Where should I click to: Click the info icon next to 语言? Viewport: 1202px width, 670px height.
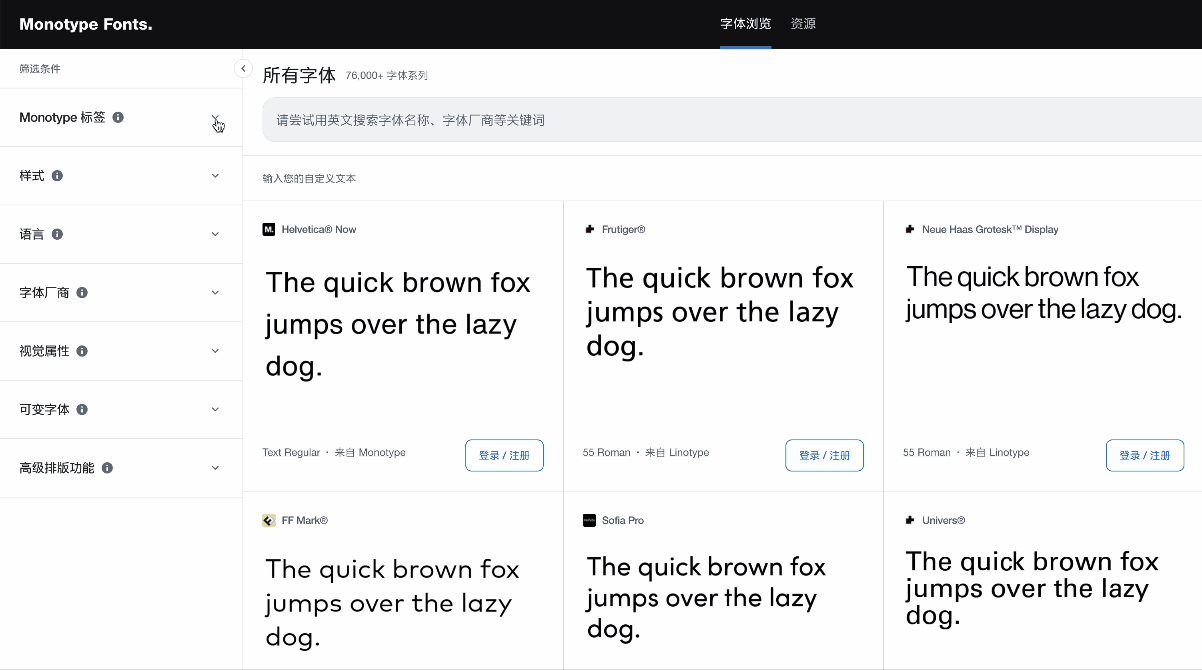click(57, 234)
